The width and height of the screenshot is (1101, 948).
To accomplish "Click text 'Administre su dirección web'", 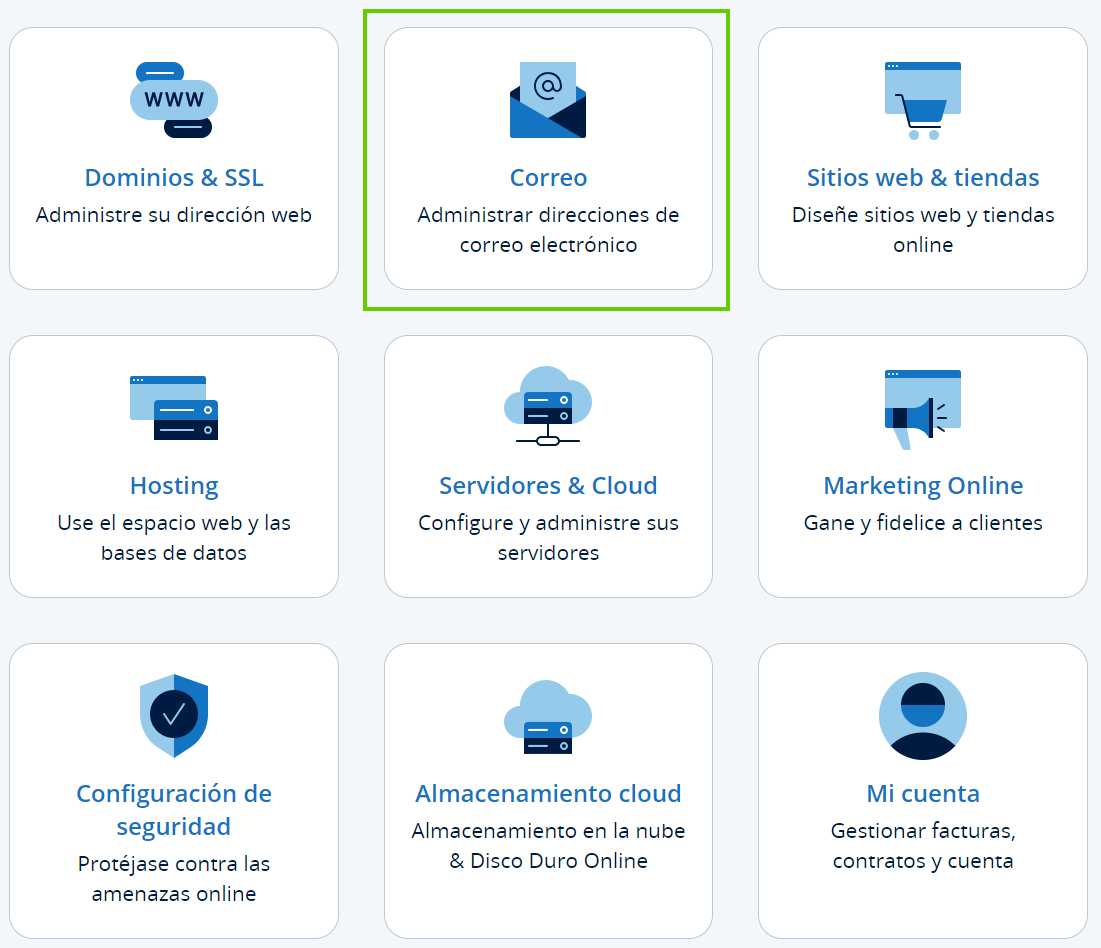I will (x=174, y=215).
